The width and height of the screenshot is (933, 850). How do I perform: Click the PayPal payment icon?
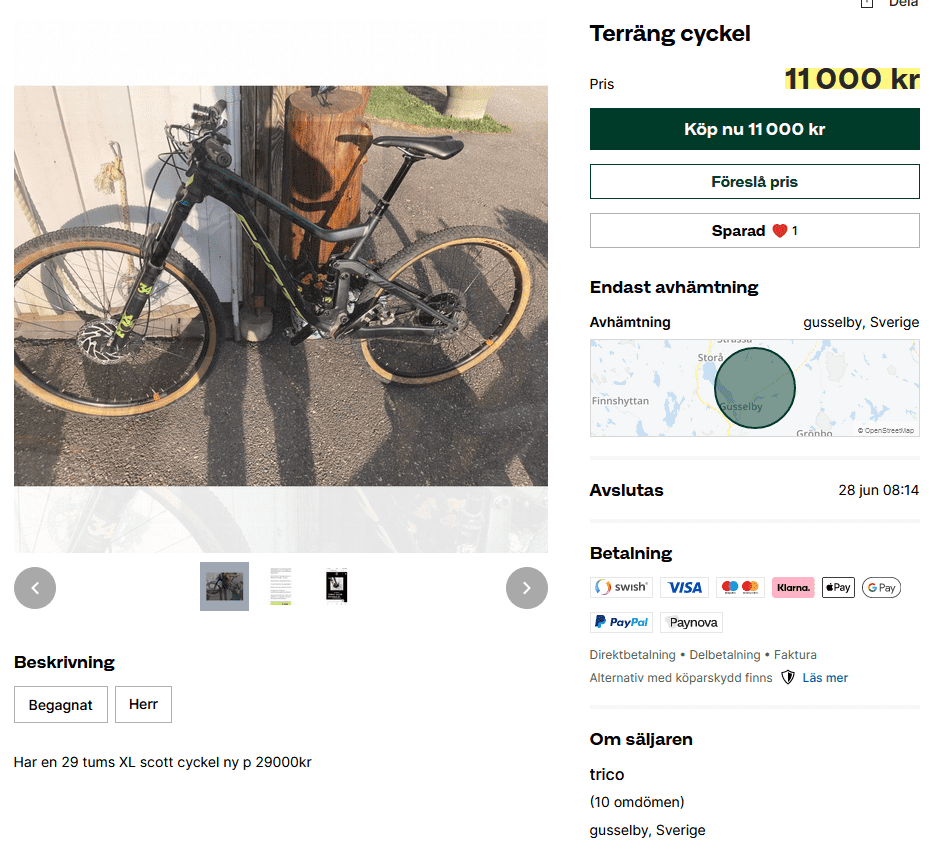click(x=621, y=622)
